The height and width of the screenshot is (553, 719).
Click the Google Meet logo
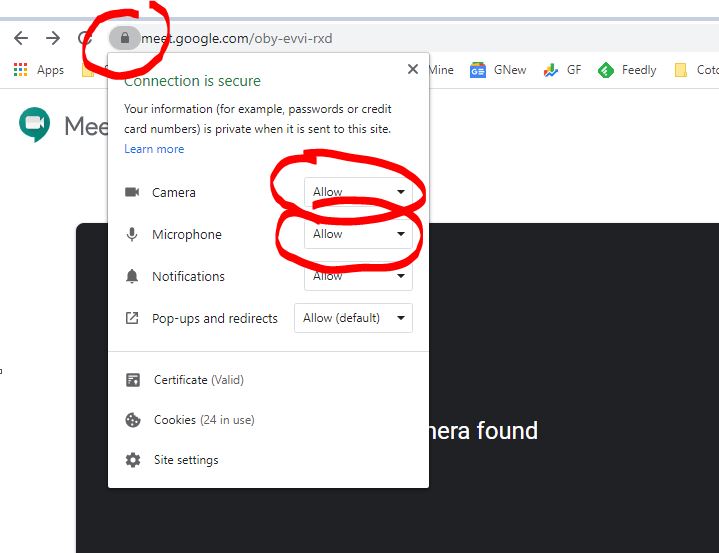[34, 125]
